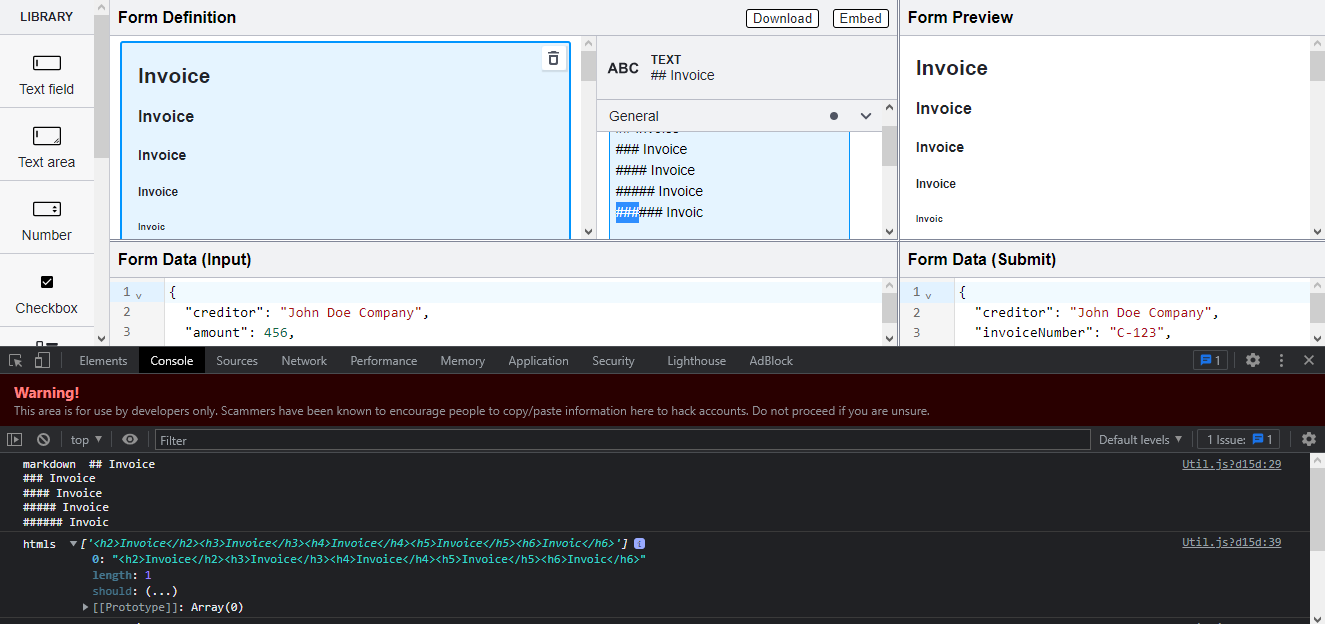Image resolution: width=1325 pixels, height=624 pixels.
Task: Activate the inspect element tool in DevTools
Action: (15, 360)
